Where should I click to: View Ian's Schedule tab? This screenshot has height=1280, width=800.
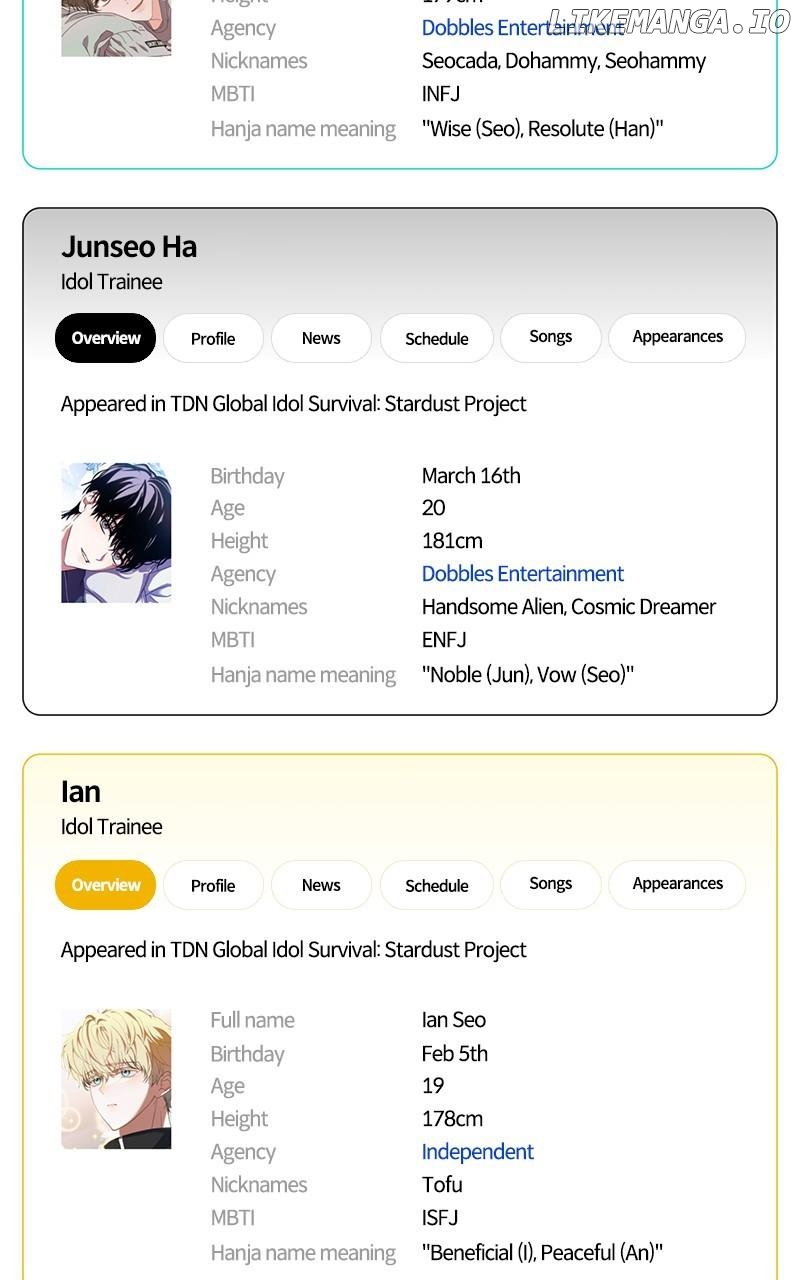point(437,885)
